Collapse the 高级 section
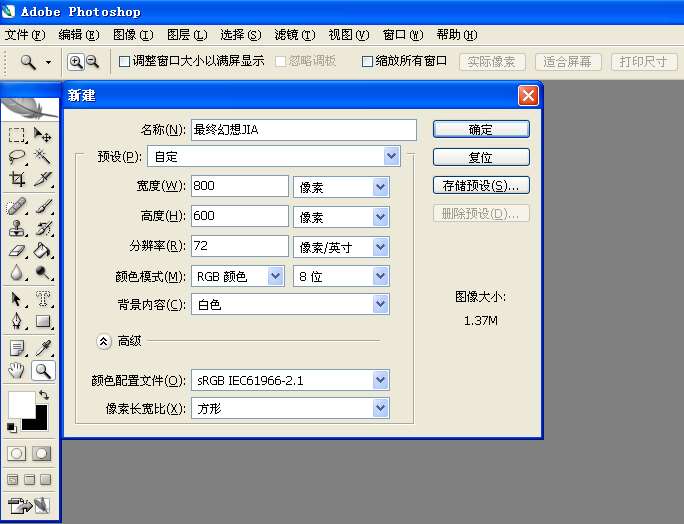This screenshot has height=524, width=684. tap(103, 341)
